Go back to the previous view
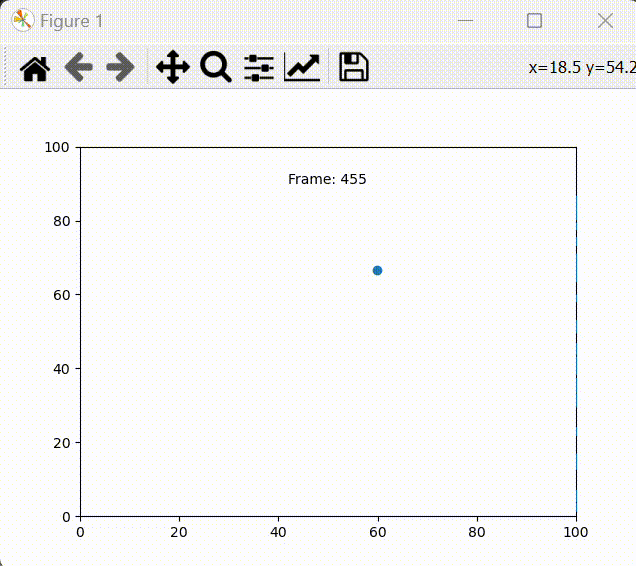 [x=78, y=68]
